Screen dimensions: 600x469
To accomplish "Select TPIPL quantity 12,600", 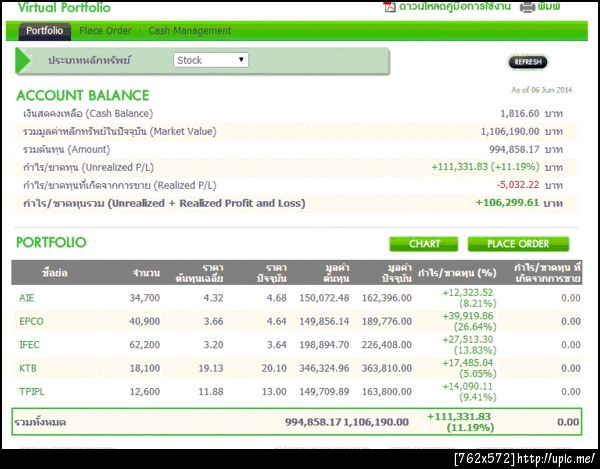I will (x=144, y=392).
